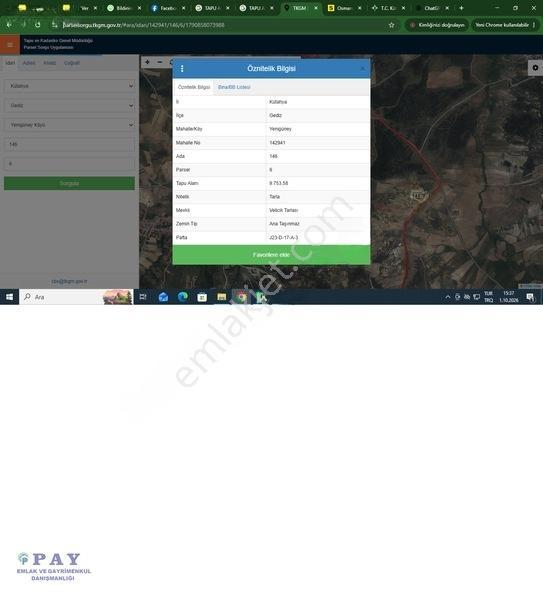Zoom in the map with plus
543x600 pixels.
[x=147, y=62]
